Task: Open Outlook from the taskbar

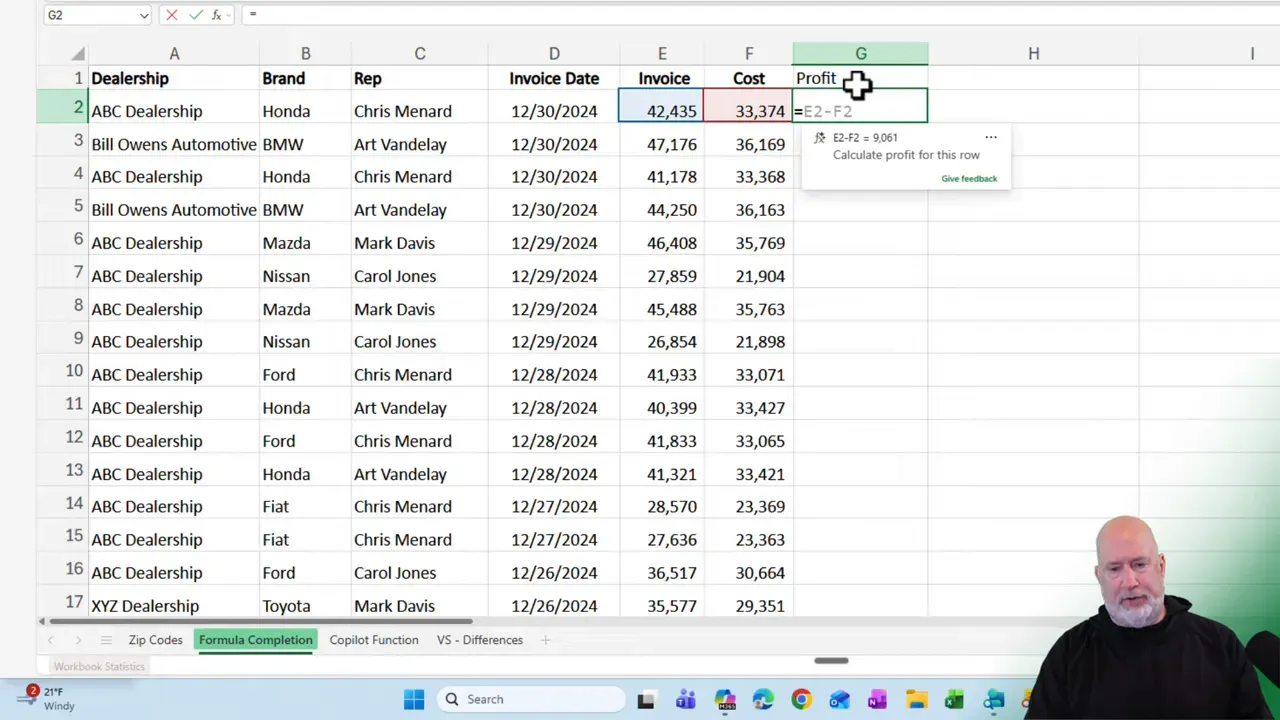Action: (x=838, y=699)
